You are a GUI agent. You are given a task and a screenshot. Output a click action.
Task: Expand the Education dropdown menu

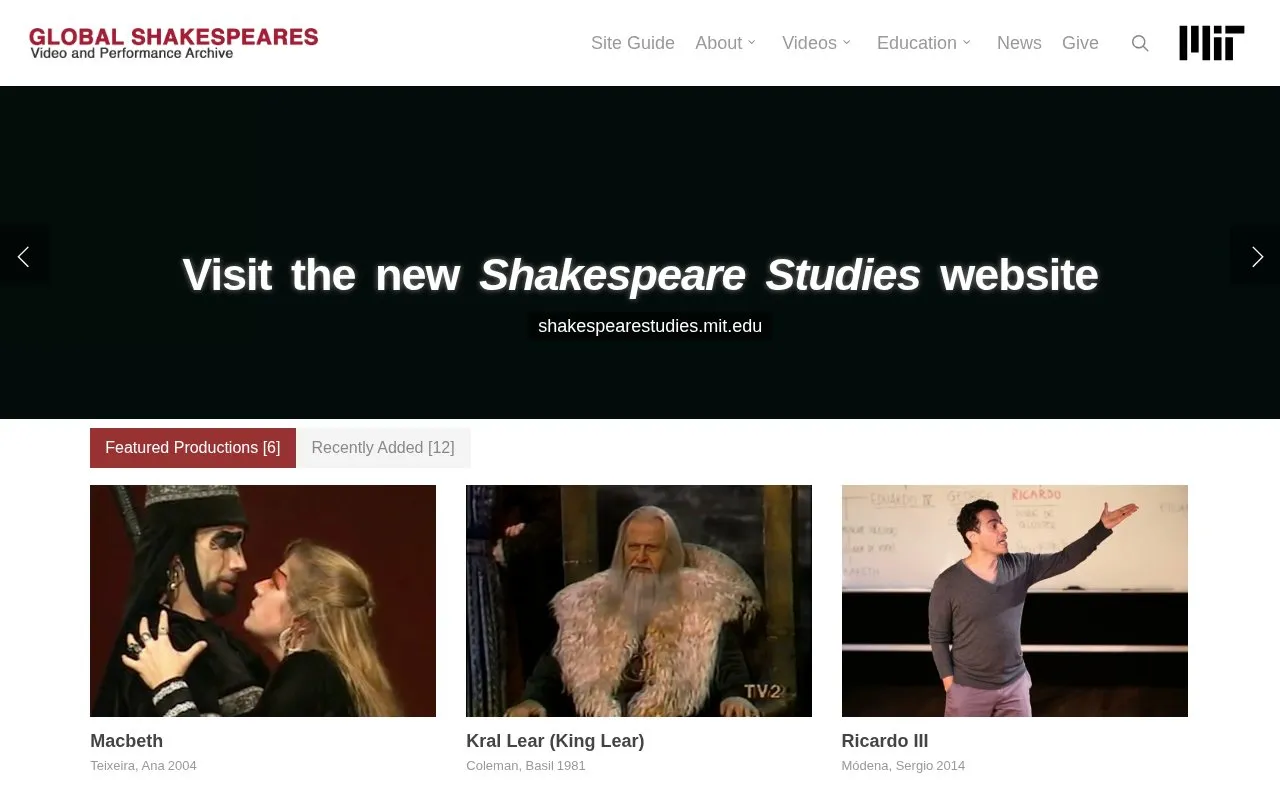point(924,43)
